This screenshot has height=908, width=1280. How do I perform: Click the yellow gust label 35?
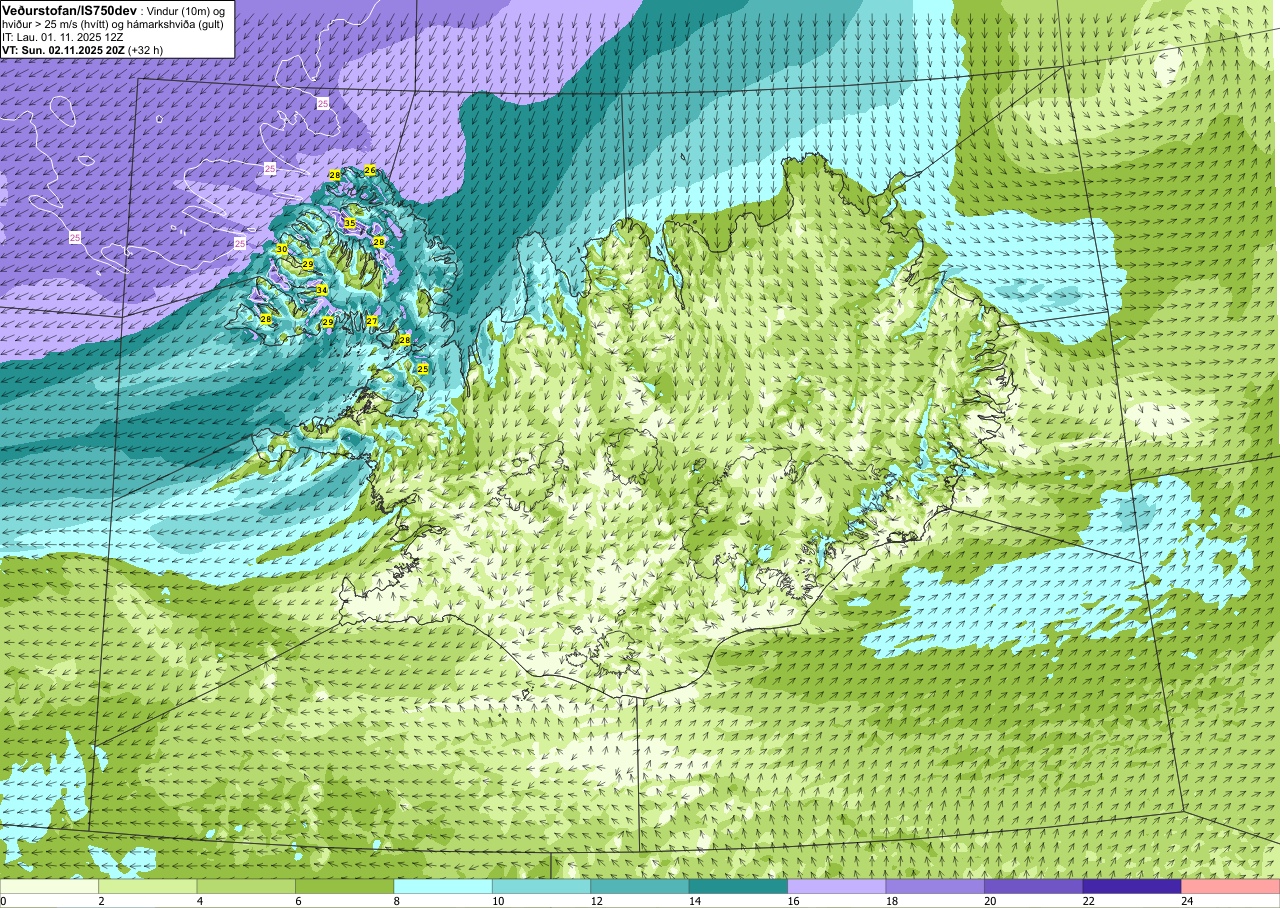(x=350, y=223)
